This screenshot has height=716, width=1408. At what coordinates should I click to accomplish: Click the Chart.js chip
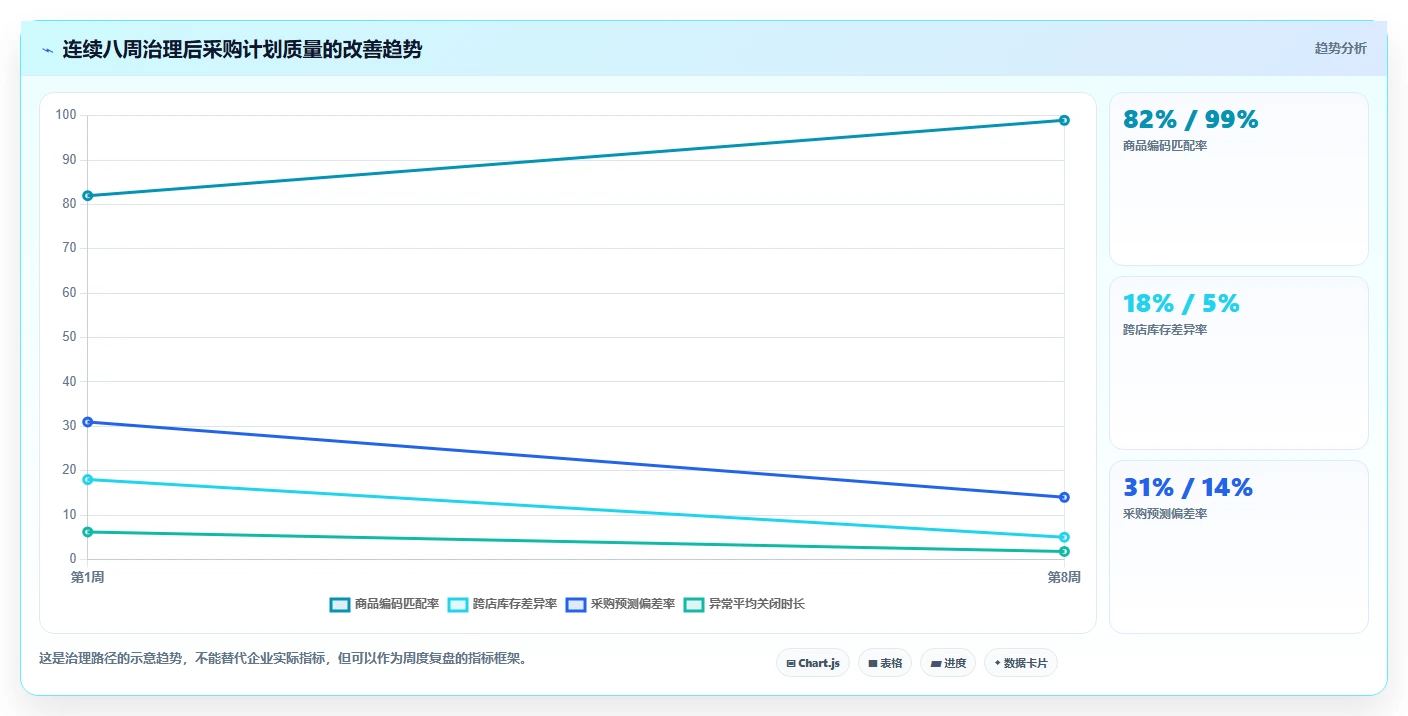pos(813,663)
